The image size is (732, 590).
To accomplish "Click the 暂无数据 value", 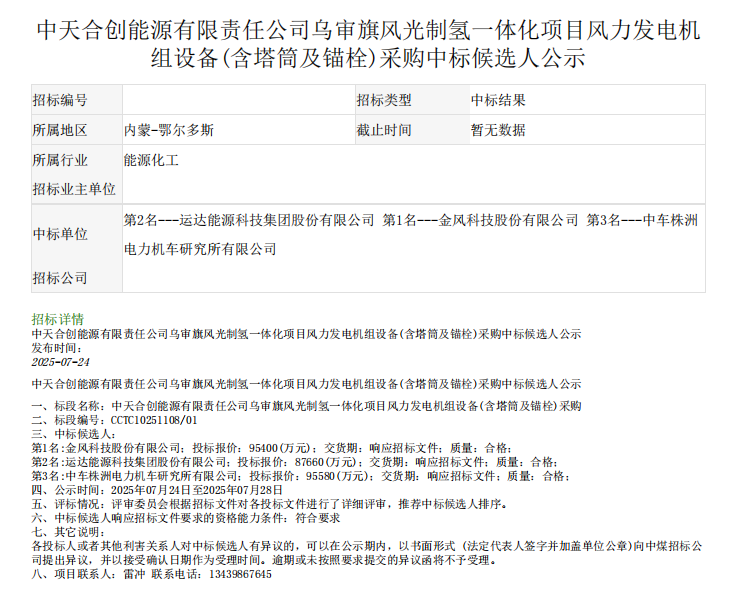I will (498, 130).
